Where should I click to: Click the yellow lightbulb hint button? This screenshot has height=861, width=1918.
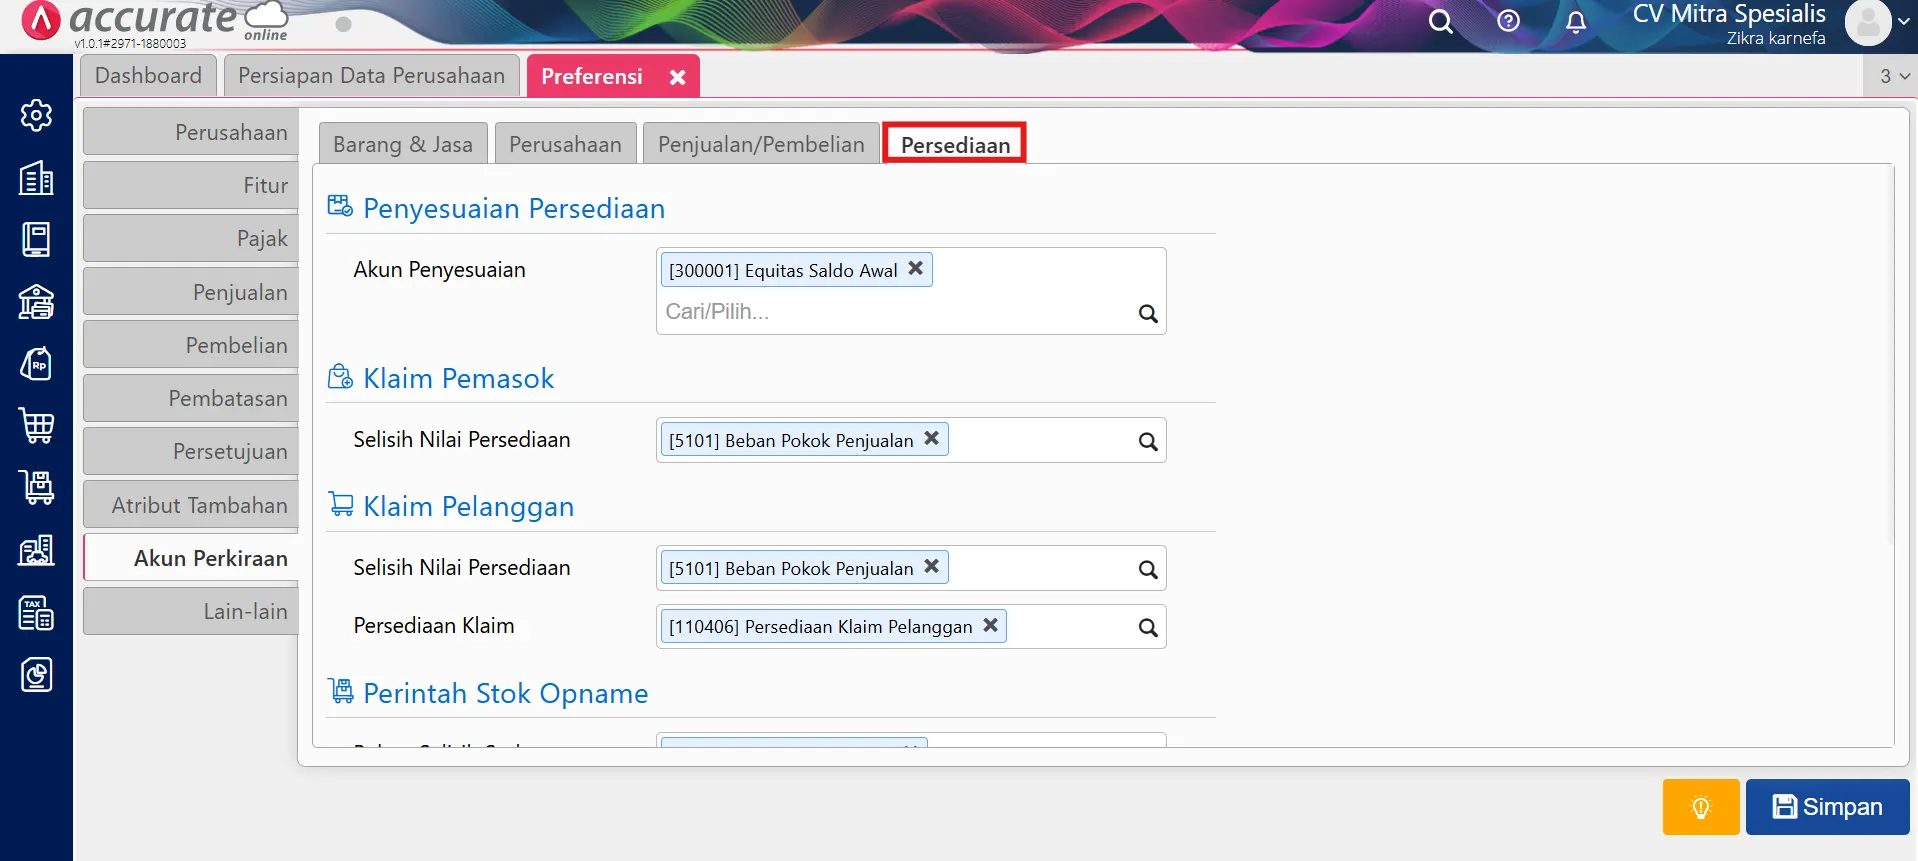click(1700, 807)
